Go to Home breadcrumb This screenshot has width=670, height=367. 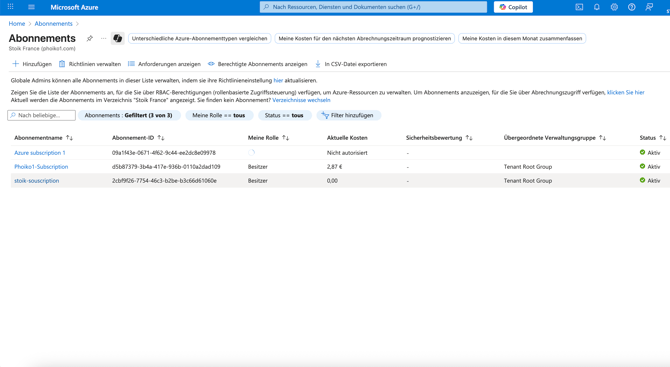coord(17,23)
